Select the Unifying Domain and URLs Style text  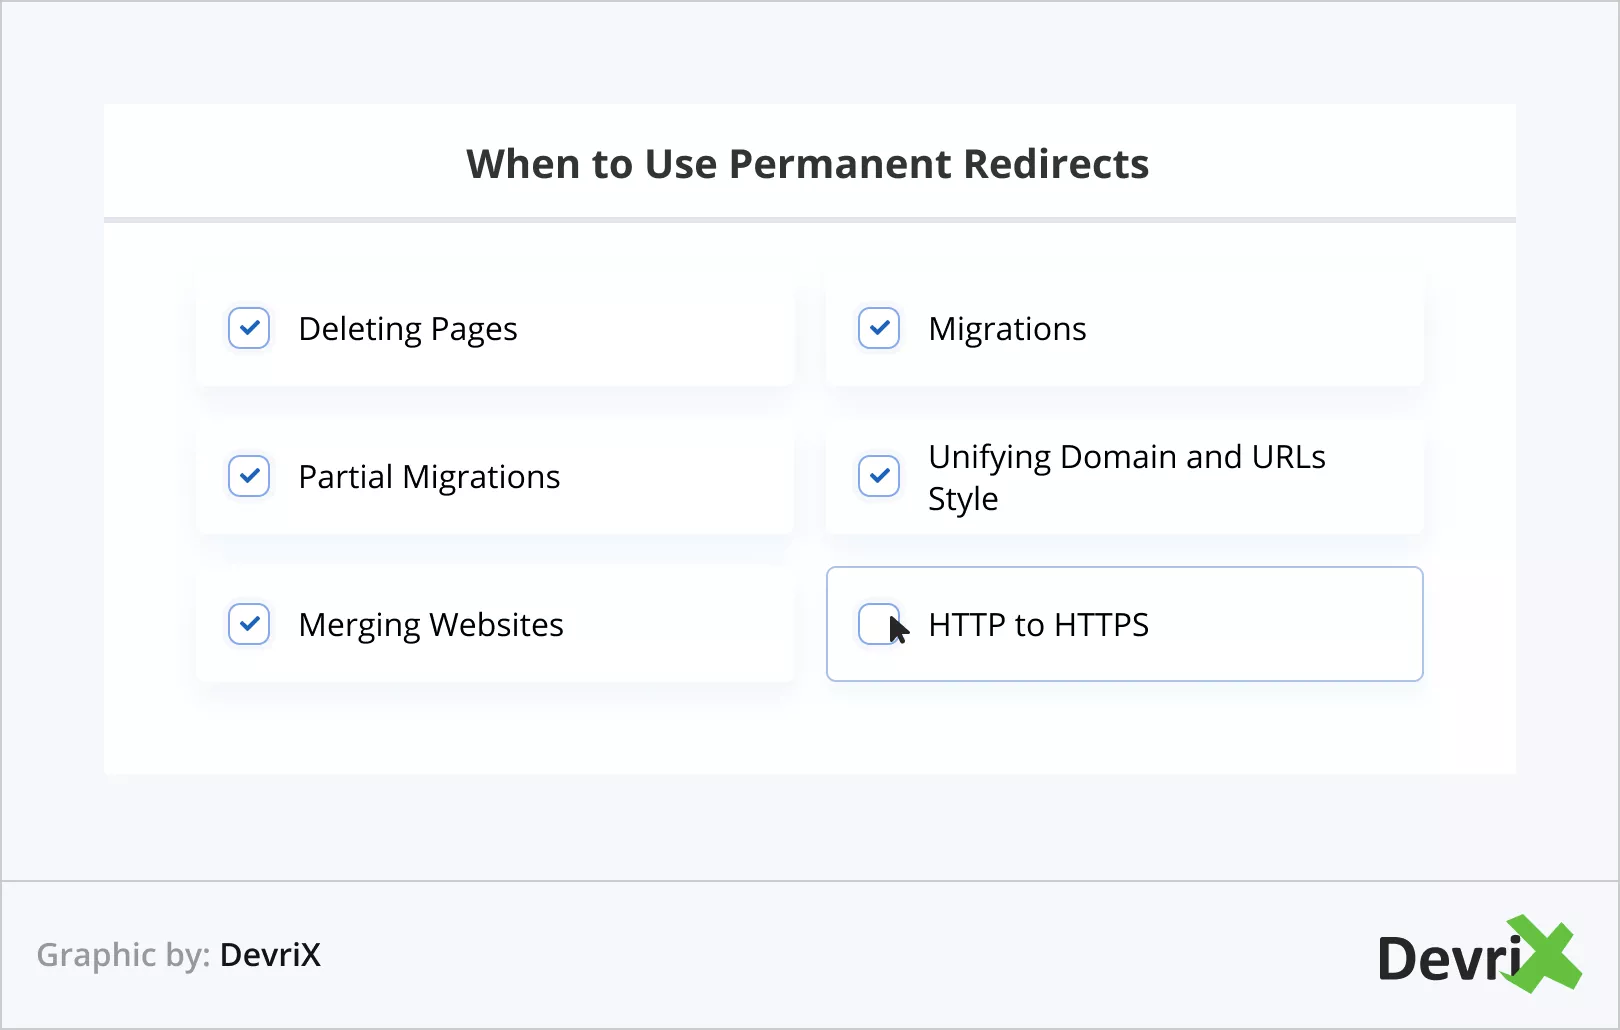(x=1126, y=477)
